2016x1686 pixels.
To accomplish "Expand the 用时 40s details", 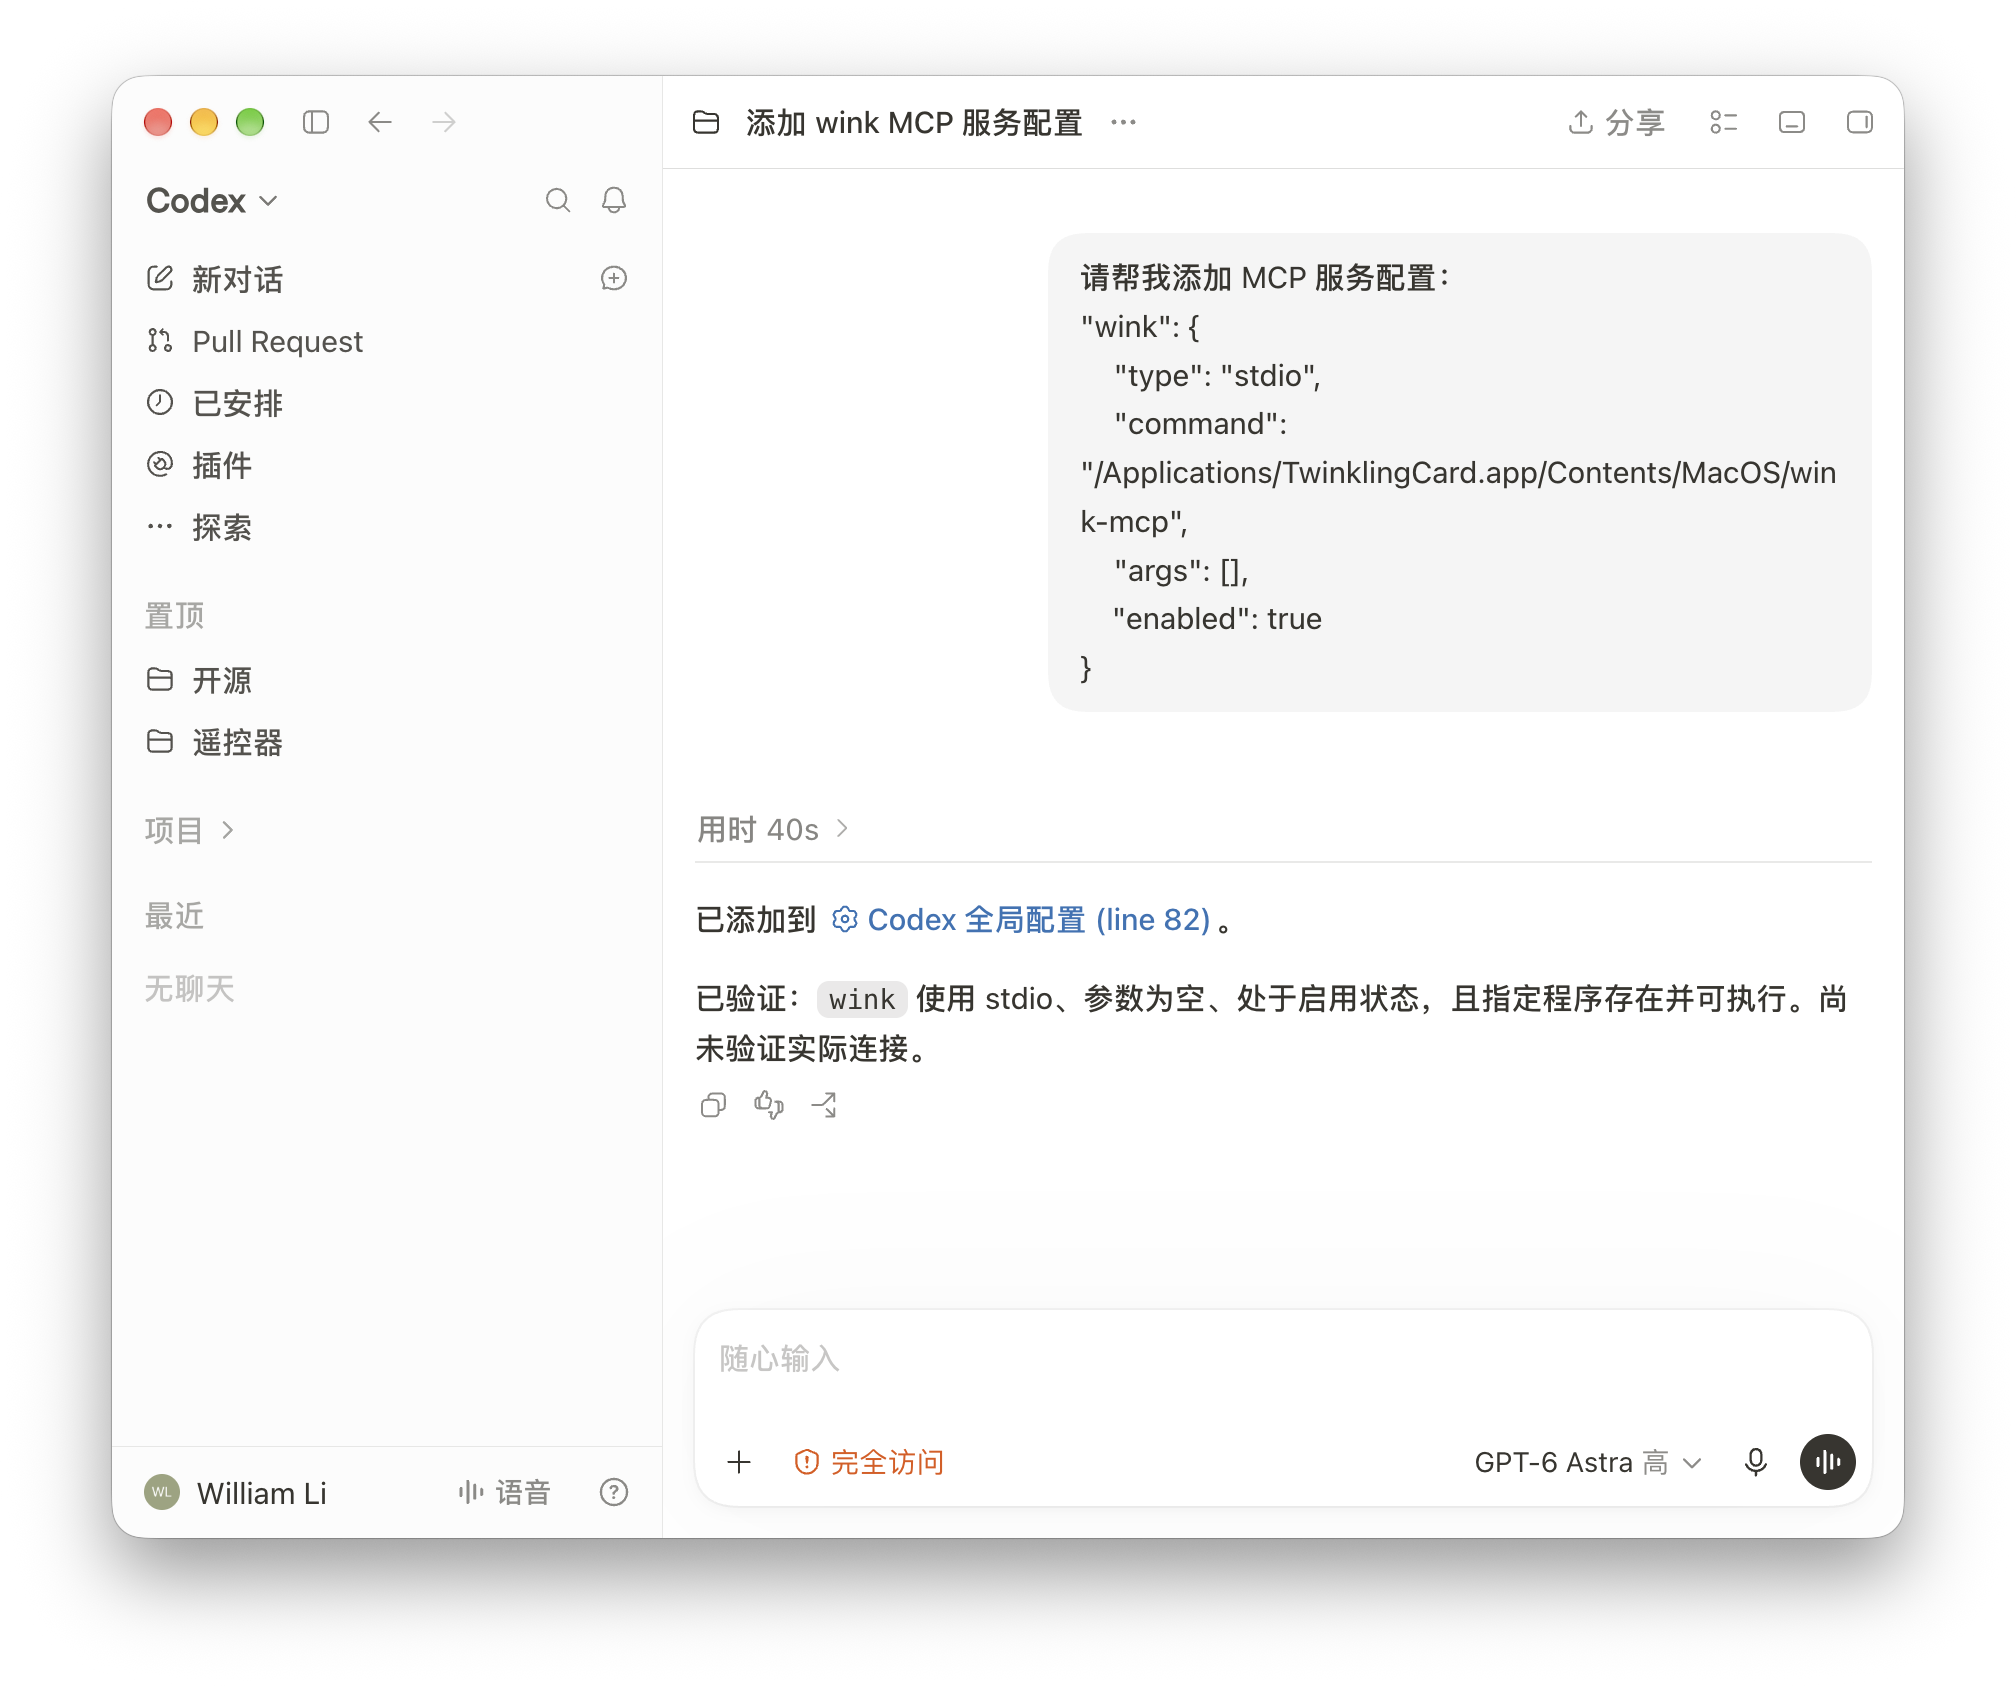I will coord(773,829).
